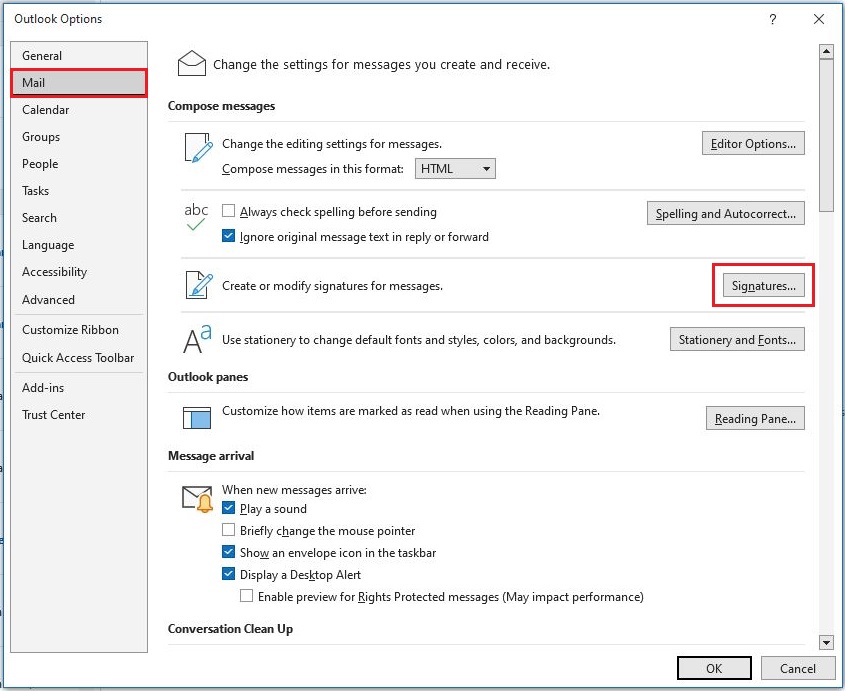Click the pencil-and-page editing settings icon

point(198,147)
